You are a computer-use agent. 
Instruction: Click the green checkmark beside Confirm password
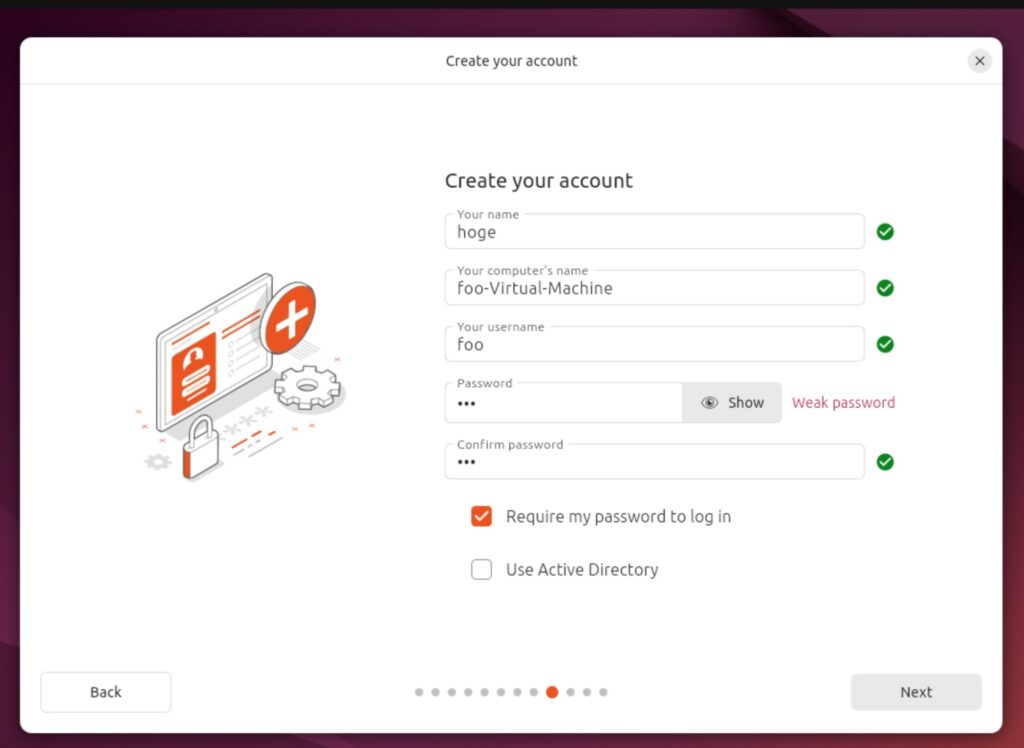coord(885,462)
